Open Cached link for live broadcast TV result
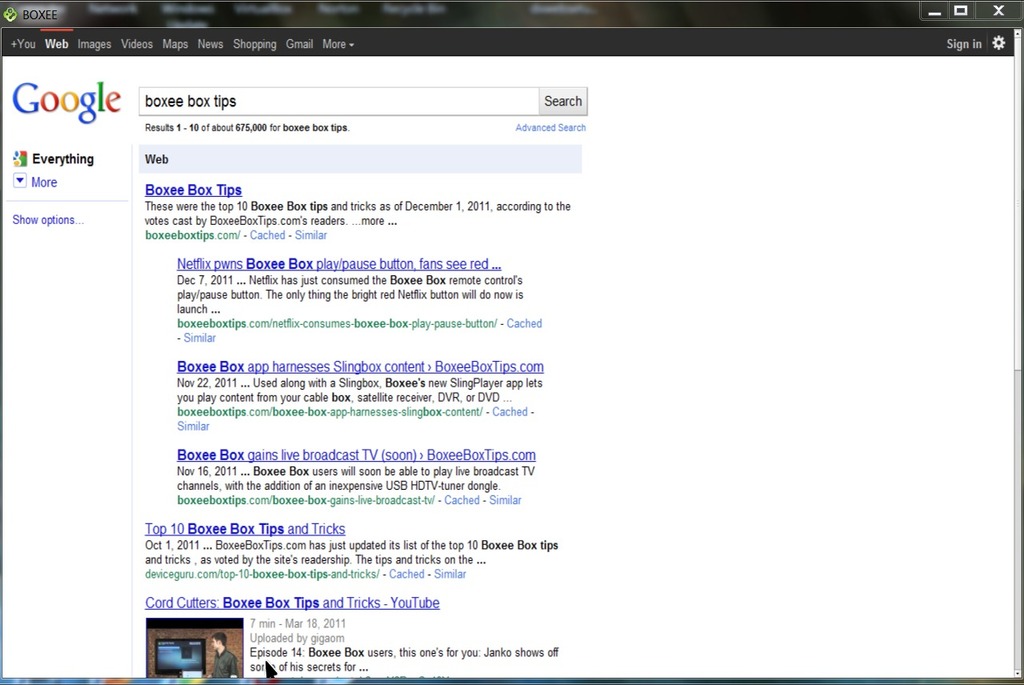 [462, 500]
